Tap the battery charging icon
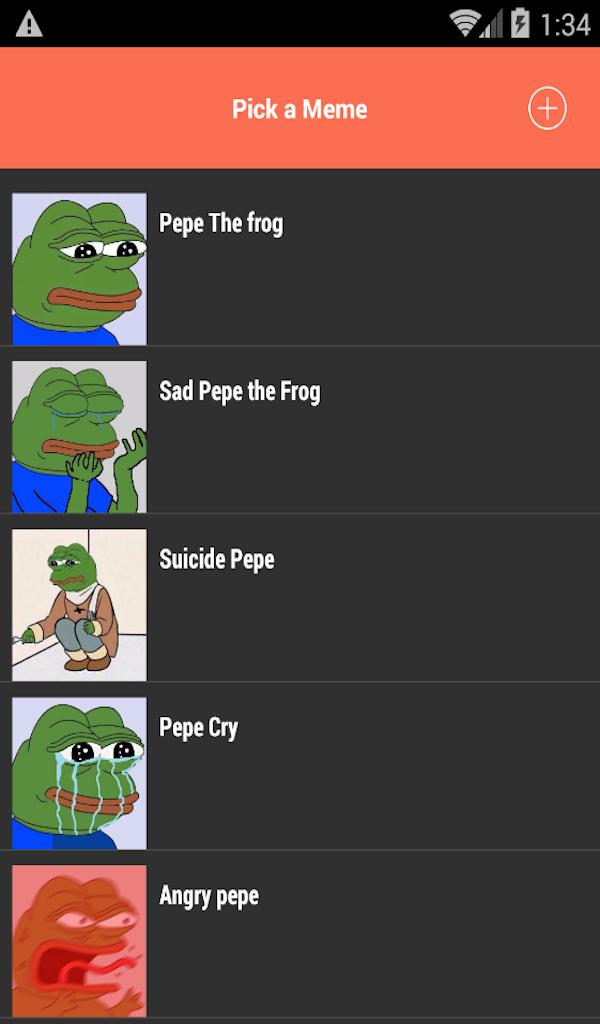 click(x=520, y=24)
